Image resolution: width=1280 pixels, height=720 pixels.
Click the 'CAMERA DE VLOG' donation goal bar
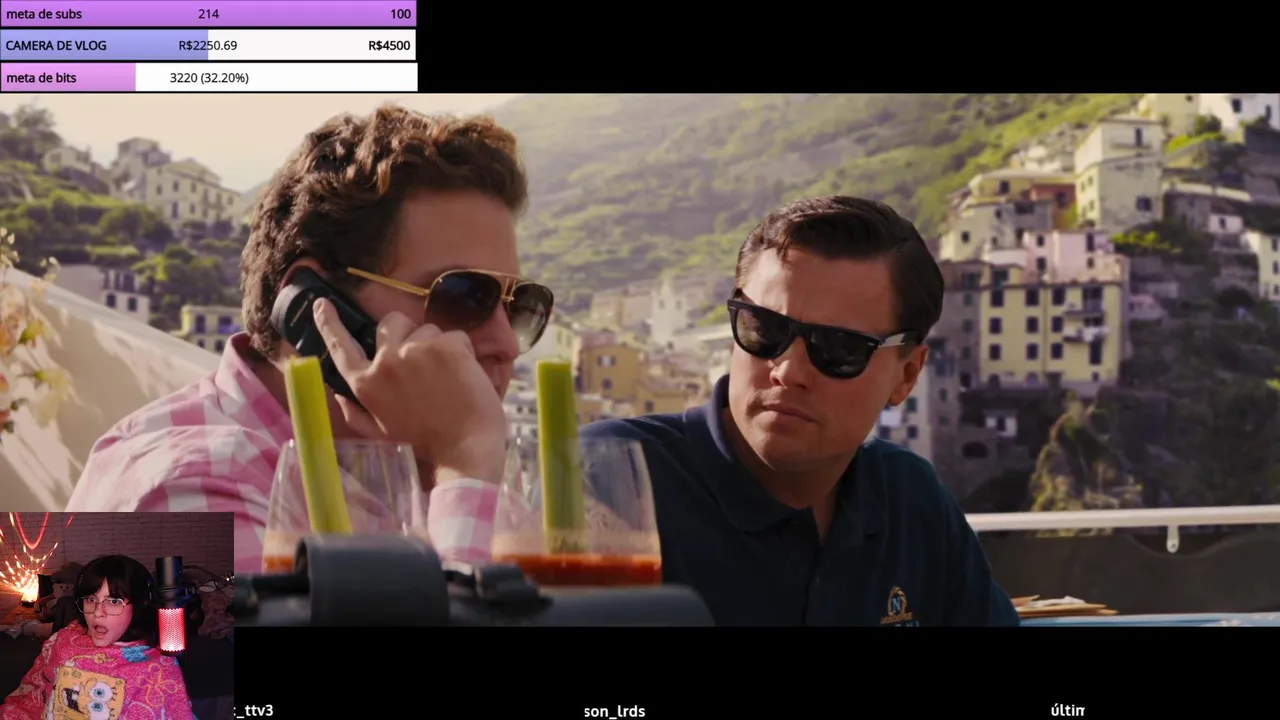(208, 45)
